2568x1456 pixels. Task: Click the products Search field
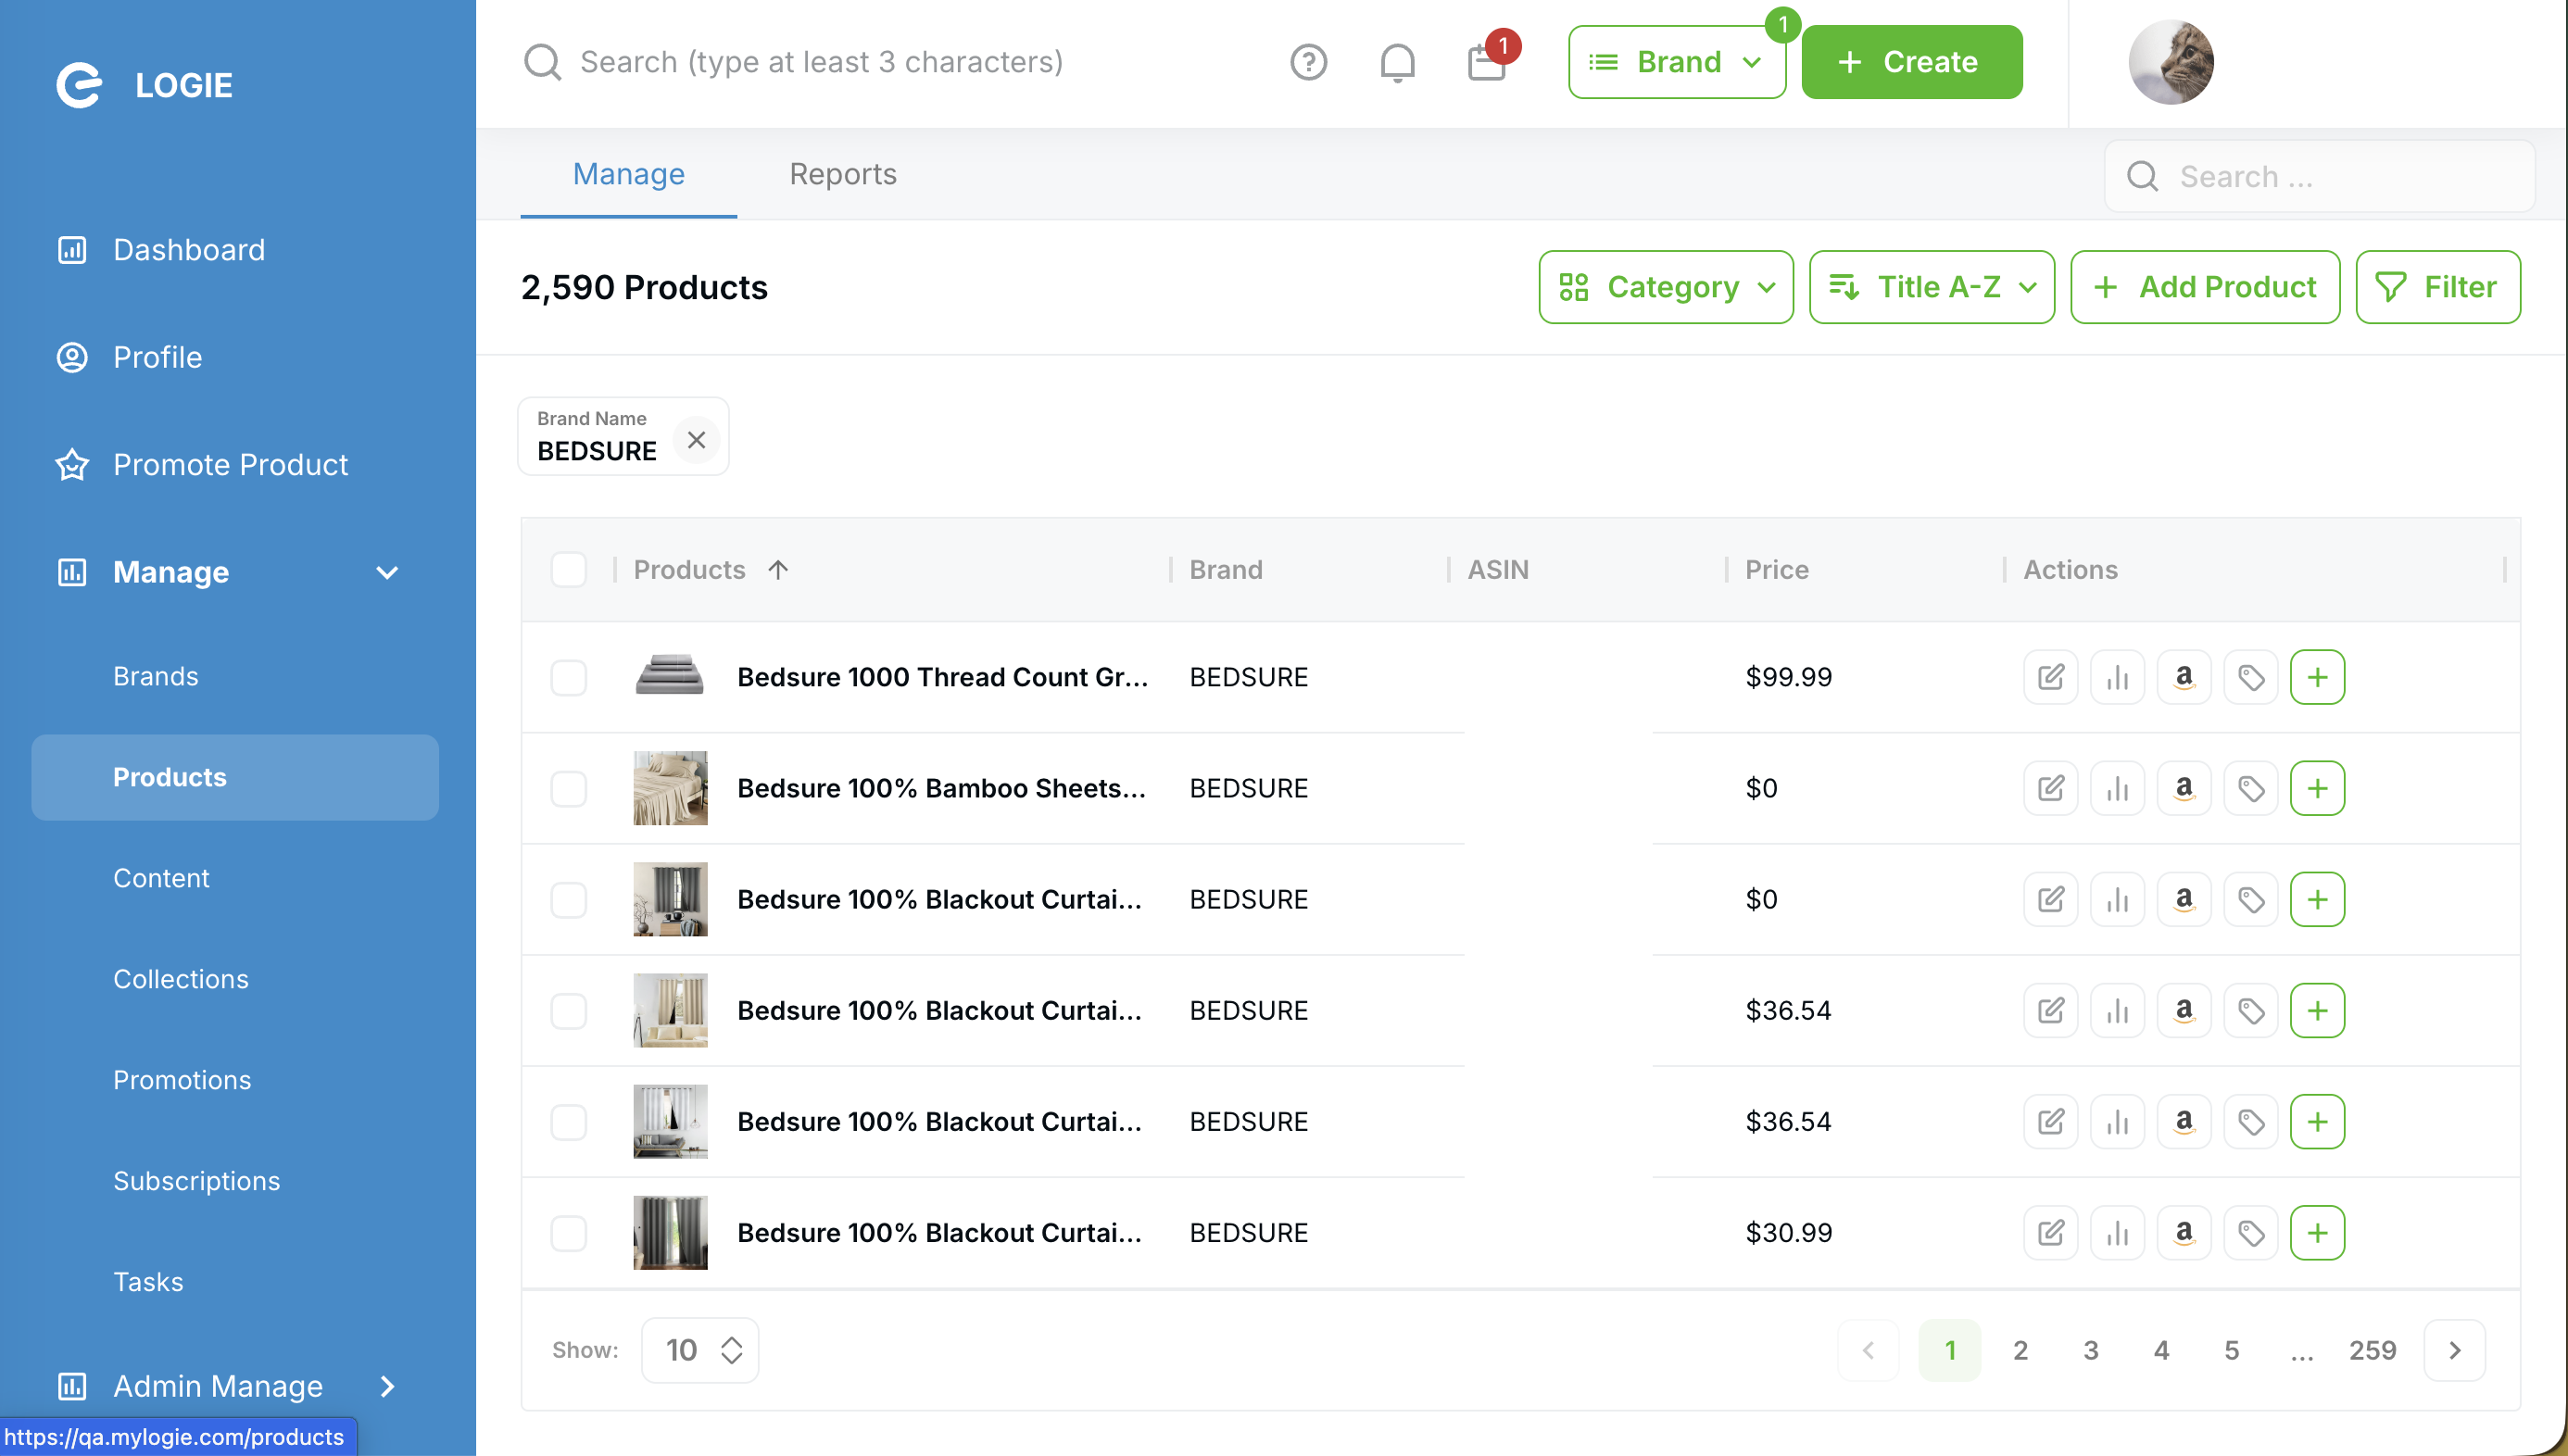(x=2320, y=176)
